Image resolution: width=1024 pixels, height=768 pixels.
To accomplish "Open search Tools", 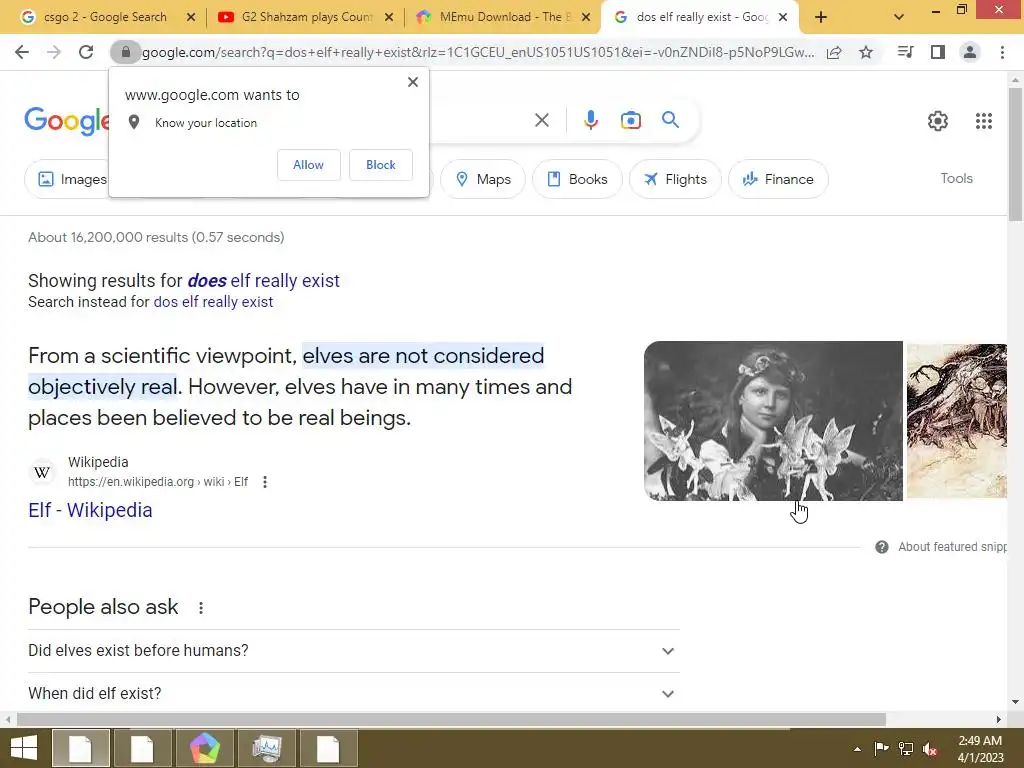I will (x=956, y=178).
